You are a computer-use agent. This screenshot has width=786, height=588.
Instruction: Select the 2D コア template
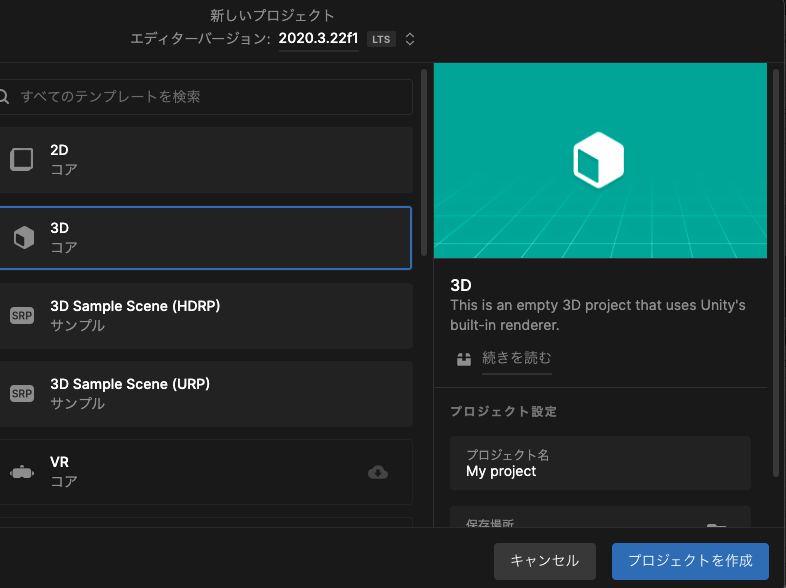[206, 160]
